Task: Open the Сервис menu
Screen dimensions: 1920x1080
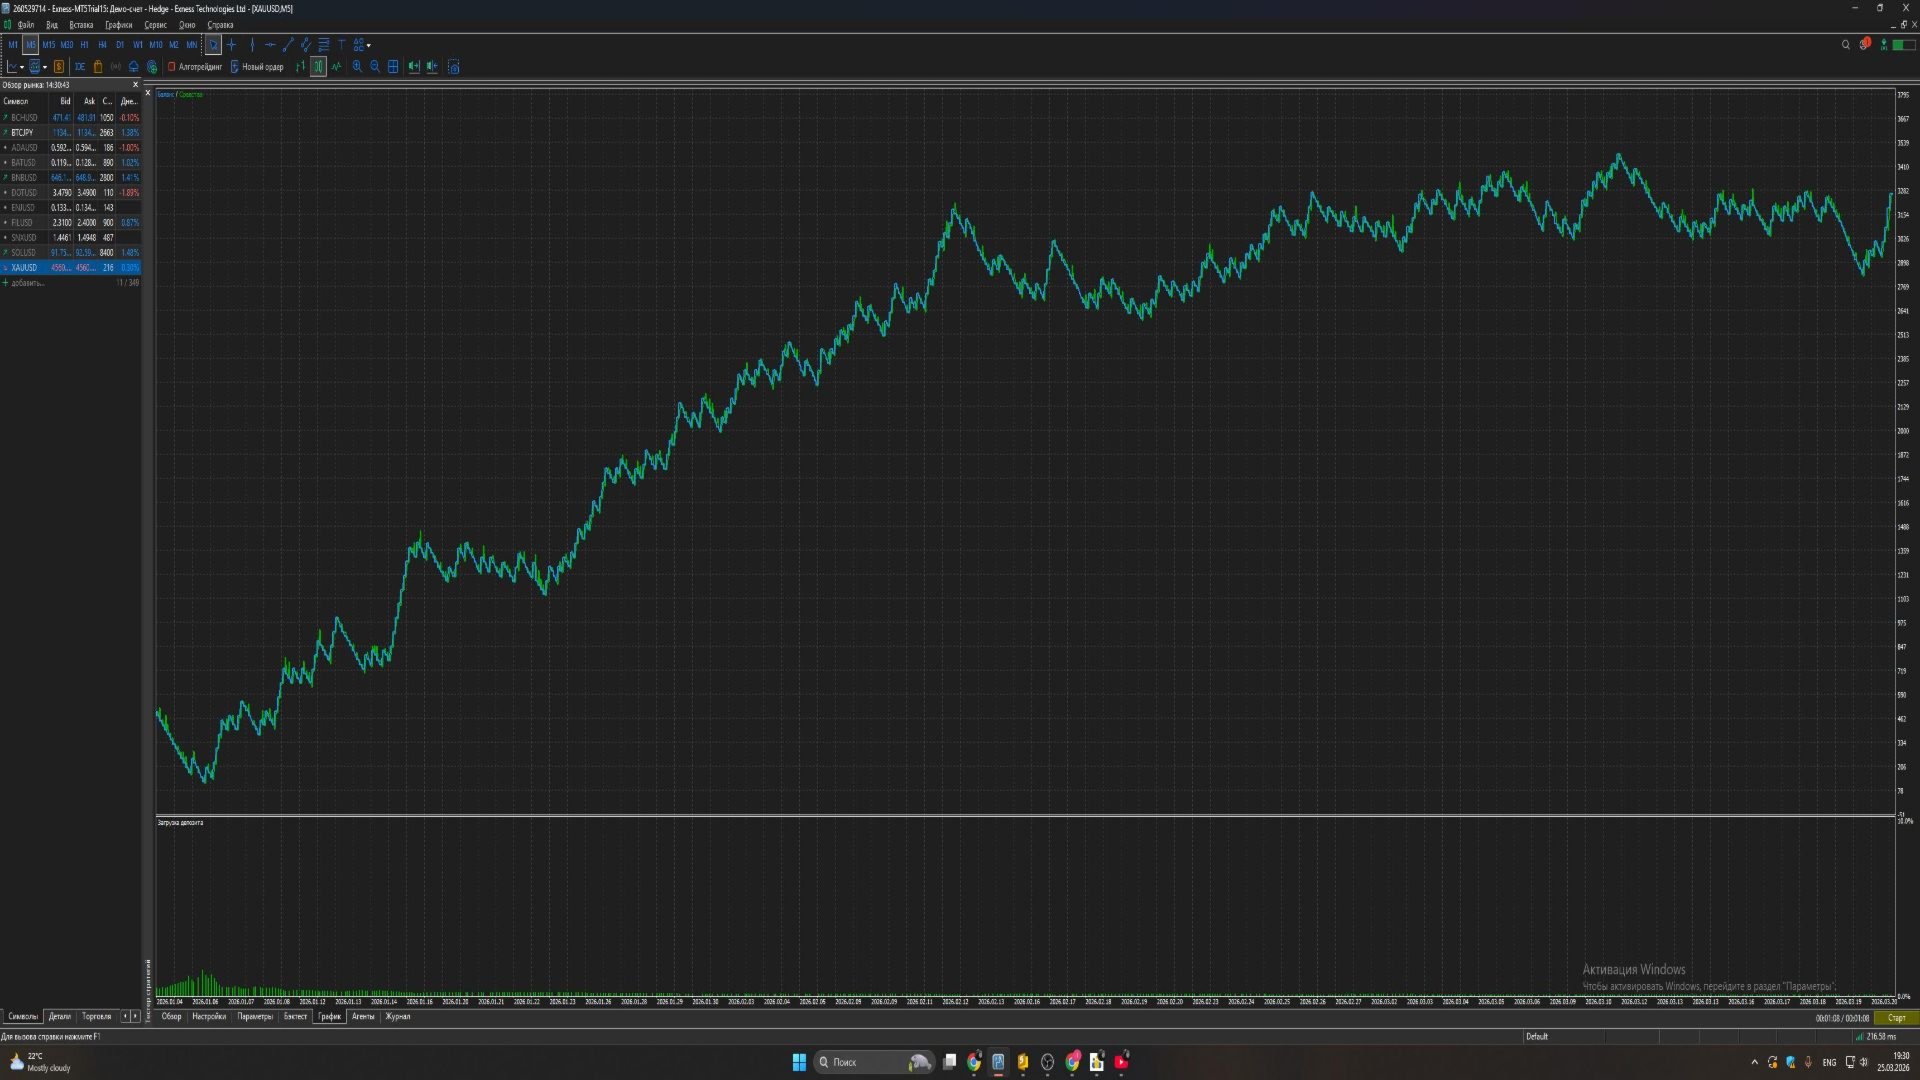Action: (x=155, y=25)
